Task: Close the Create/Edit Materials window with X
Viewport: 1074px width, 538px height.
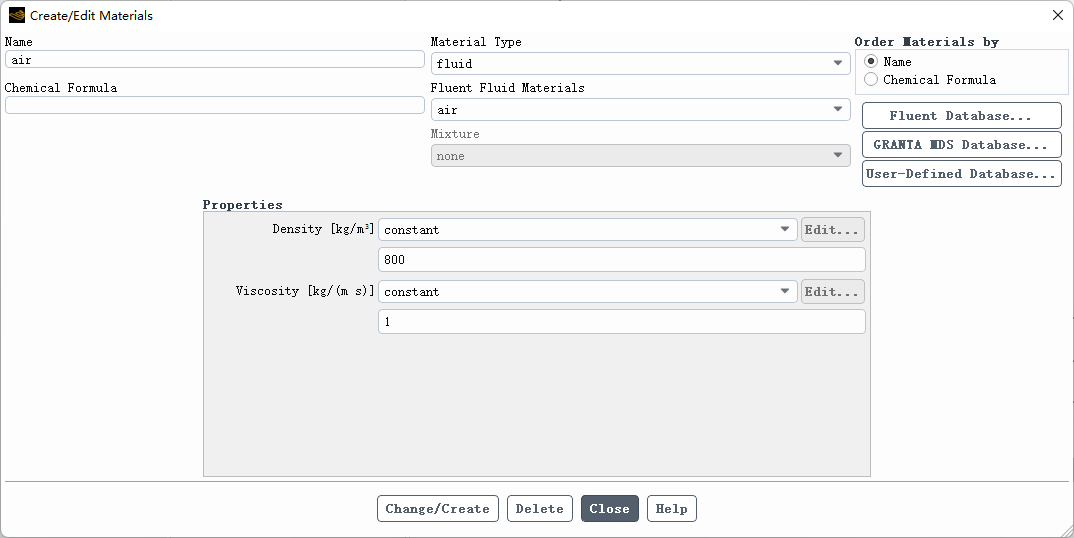Action: [1058, 15]
